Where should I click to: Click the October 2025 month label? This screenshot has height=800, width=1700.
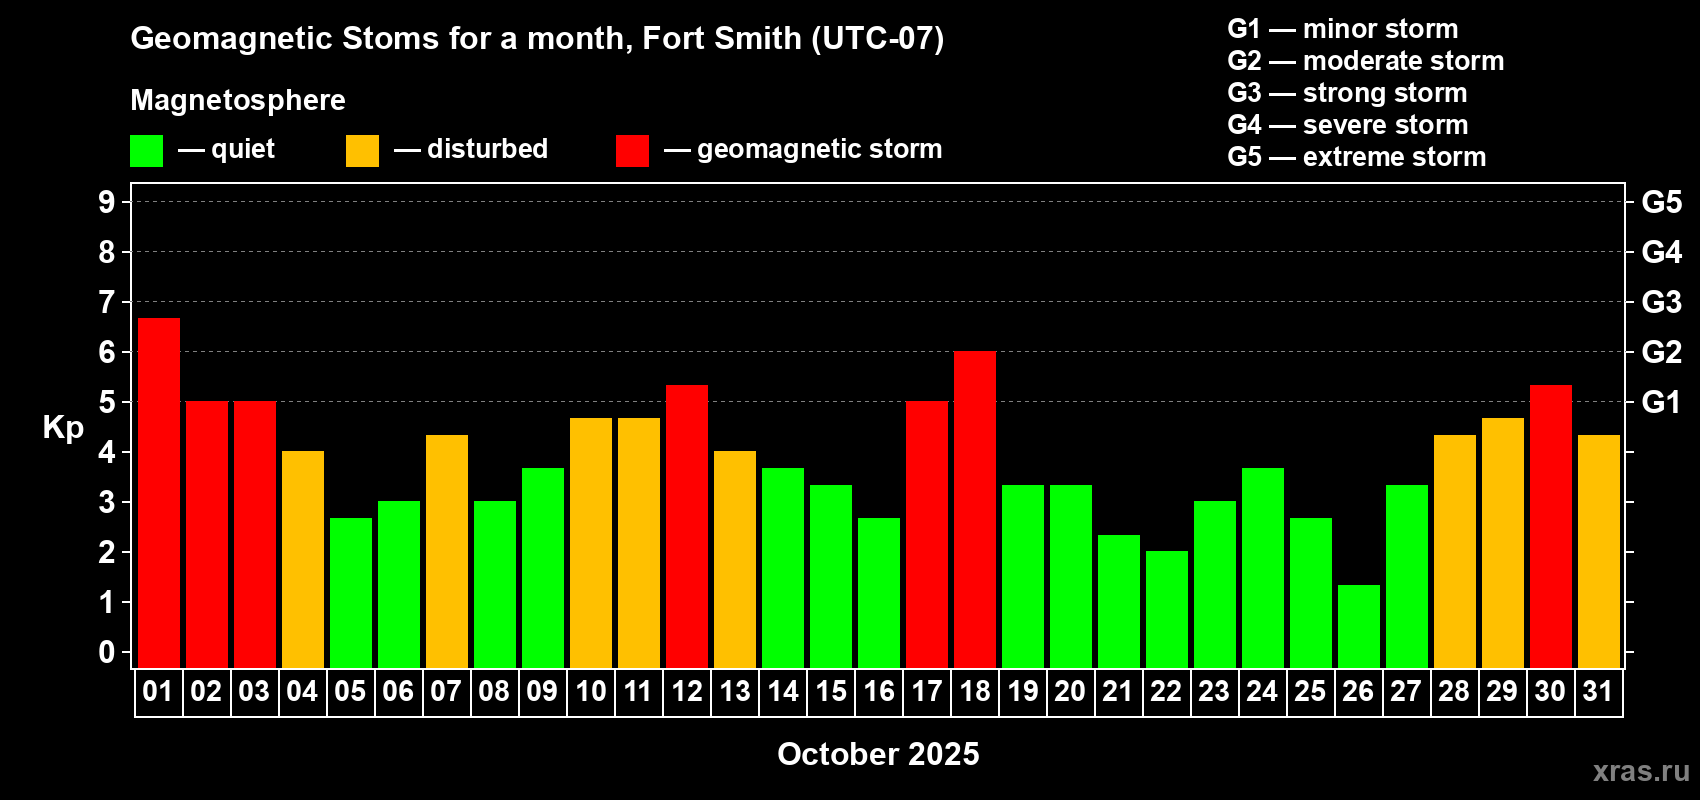tap(878, 754)
